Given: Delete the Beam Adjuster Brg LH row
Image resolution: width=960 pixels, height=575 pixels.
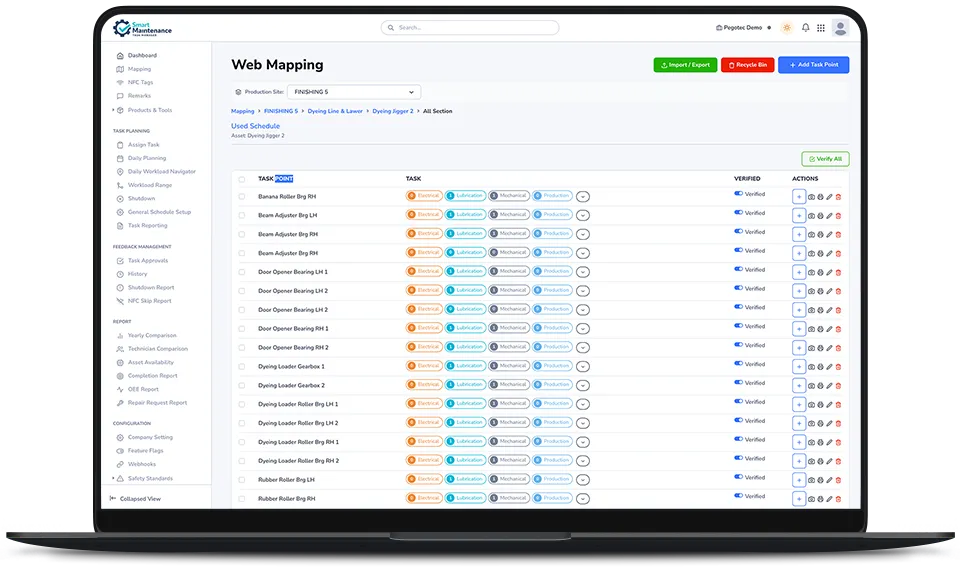Looking at the screenshot, I should coord(838,216).
